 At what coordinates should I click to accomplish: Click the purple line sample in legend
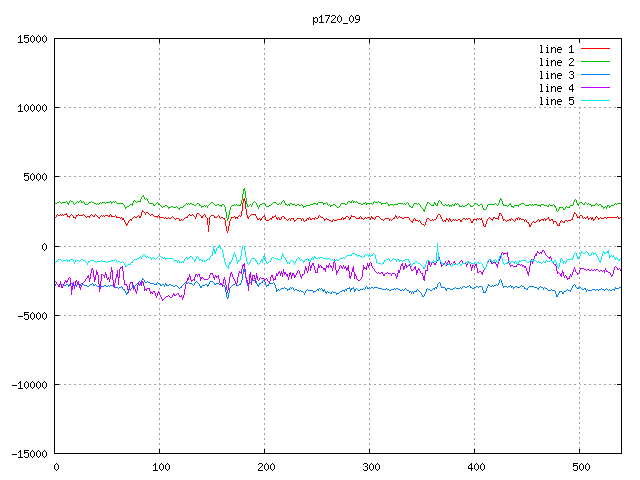coord(595,88)
